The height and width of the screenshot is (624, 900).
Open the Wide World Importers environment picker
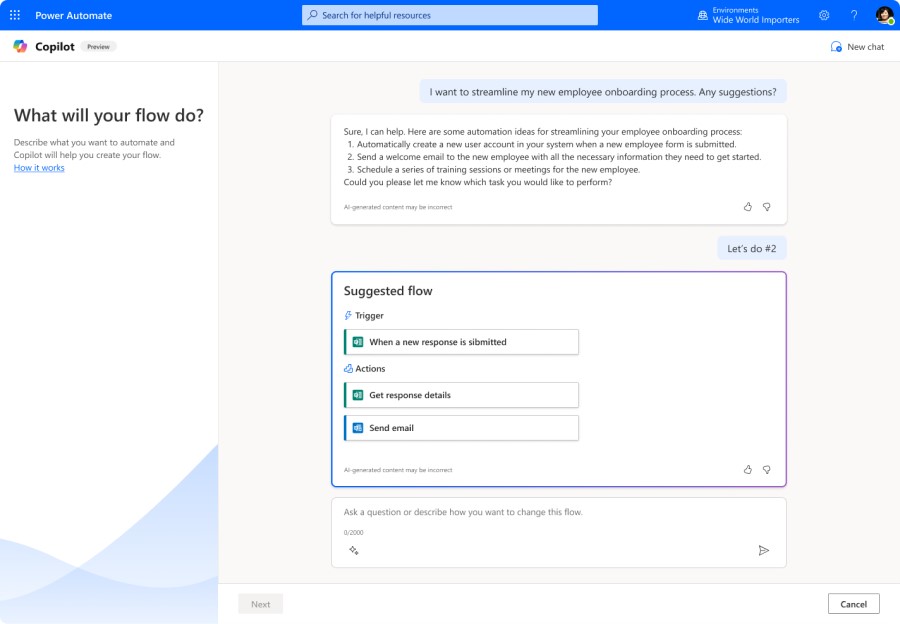752,14
